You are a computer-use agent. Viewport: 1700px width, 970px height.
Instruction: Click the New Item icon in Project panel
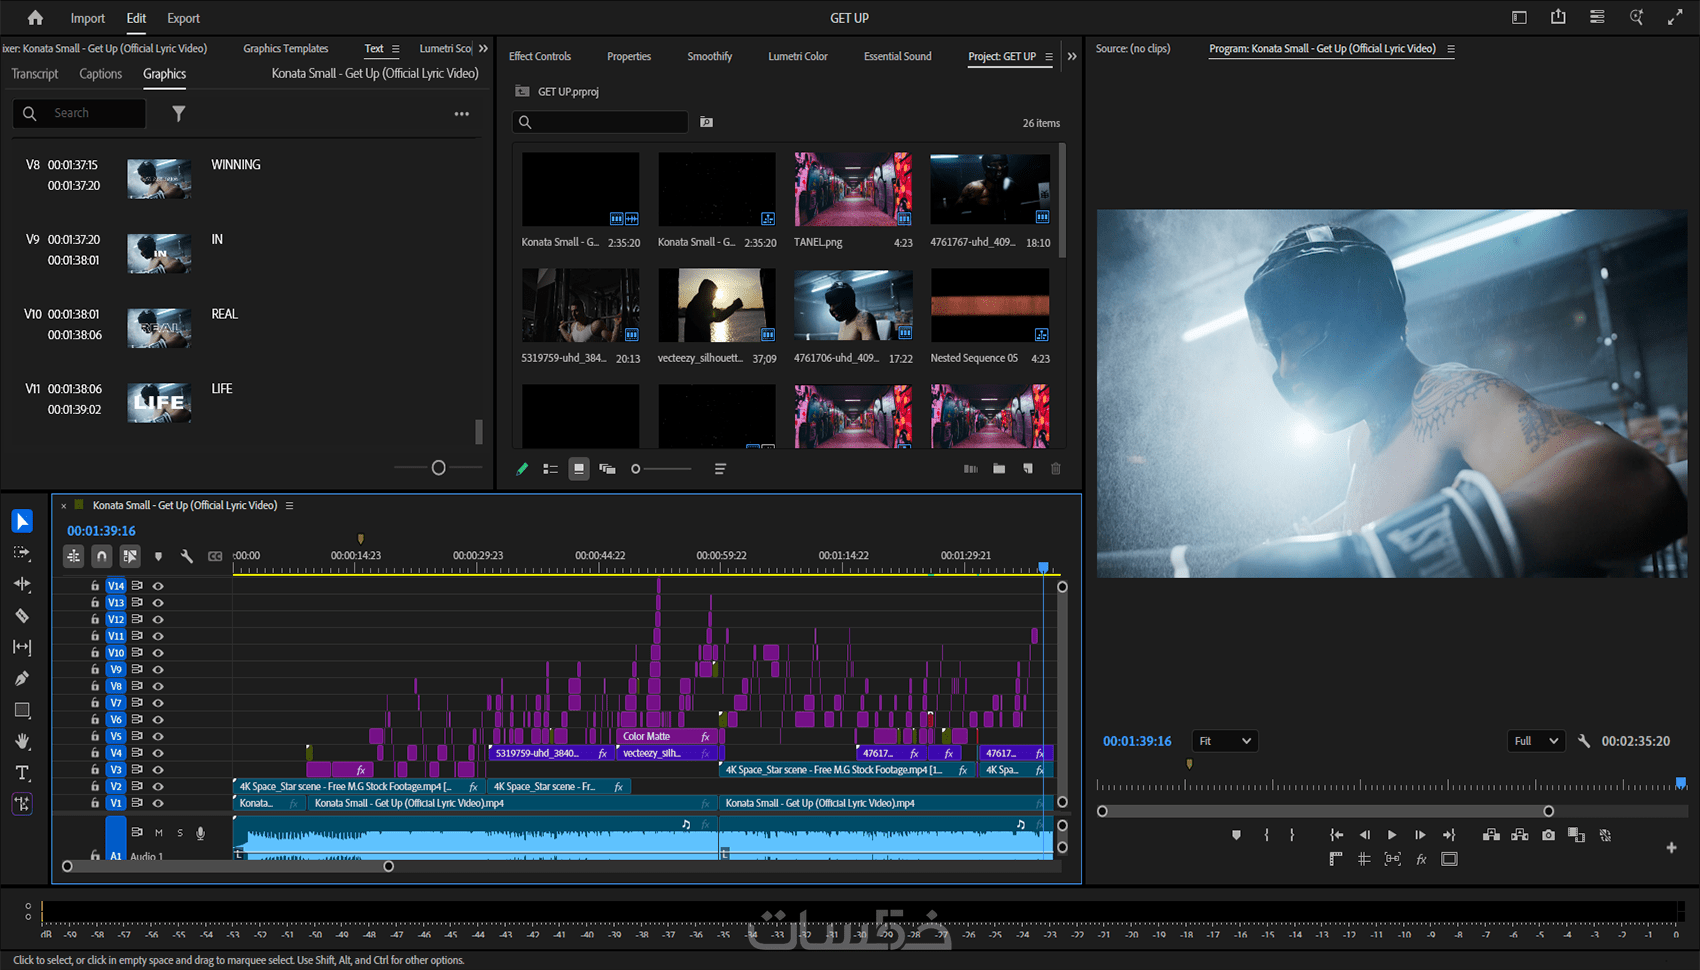(x=1028, y=469)
